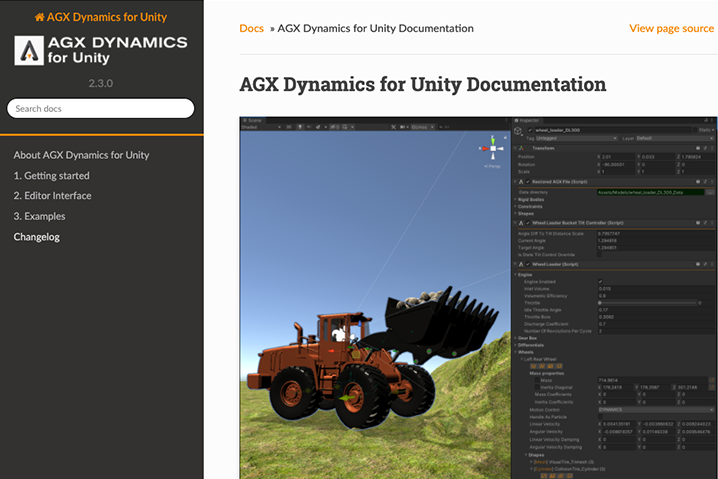The image size is (718, 479).
Task: Click the Transform component preset icon
Action: [x=705, y=148]
